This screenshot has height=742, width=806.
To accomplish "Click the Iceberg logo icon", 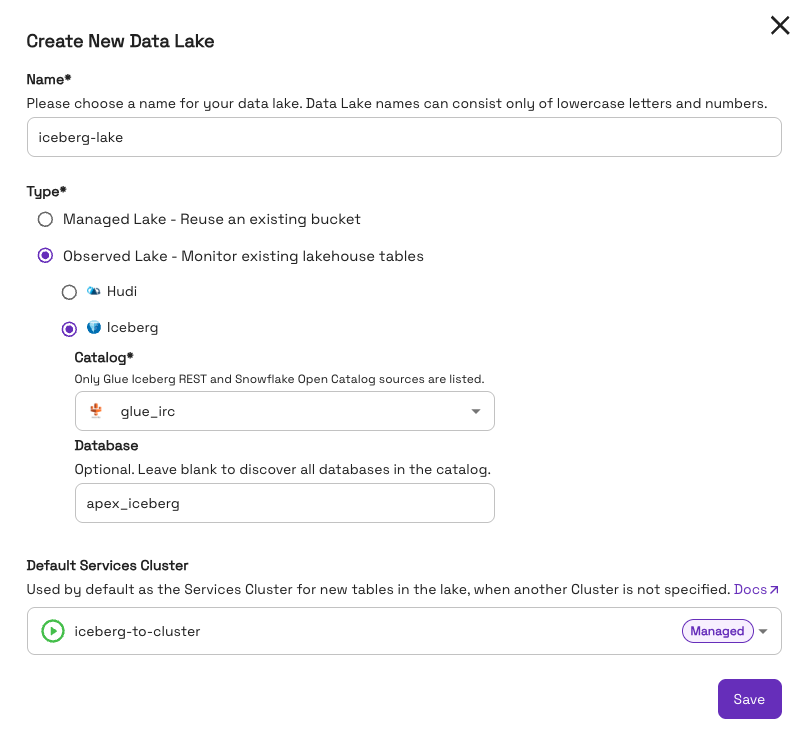I will pos(94,327).
